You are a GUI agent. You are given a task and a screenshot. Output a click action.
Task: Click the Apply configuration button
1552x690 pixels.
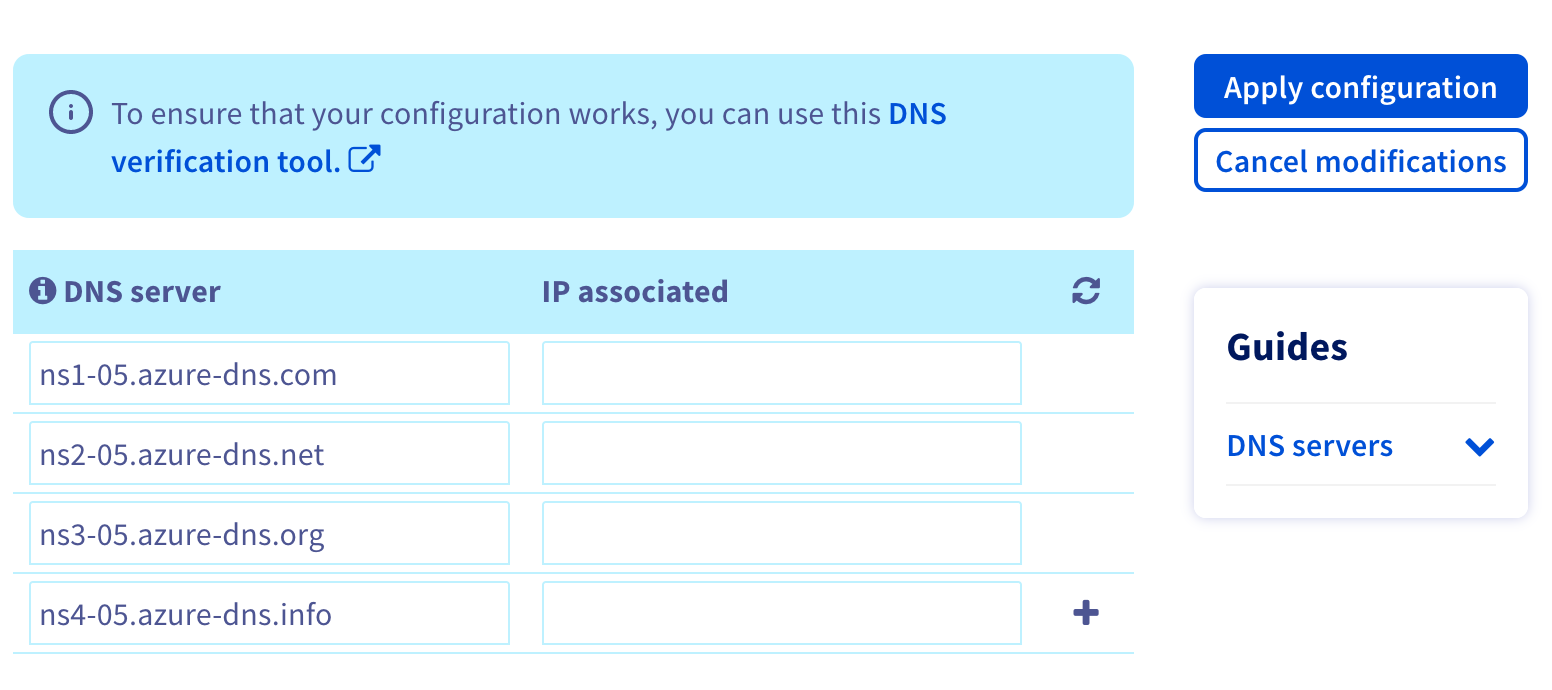point(1360,86)
